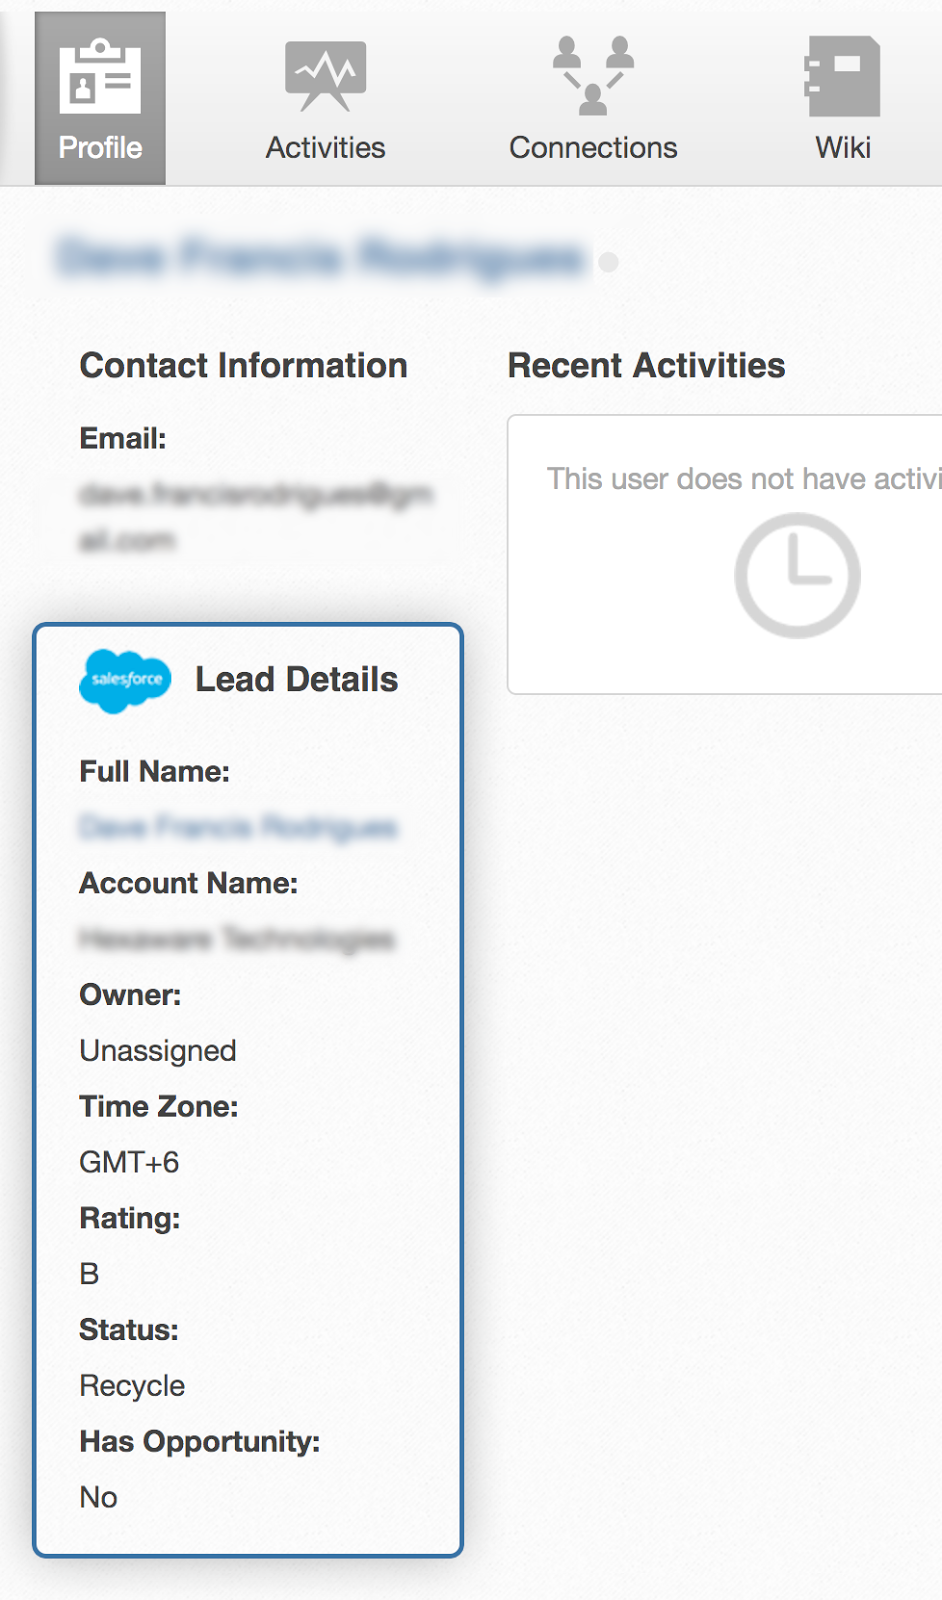This screenshot has height=1600, width=942.
Task: Click the grey status dot beside the name
Action: click(x=608, y=262)
